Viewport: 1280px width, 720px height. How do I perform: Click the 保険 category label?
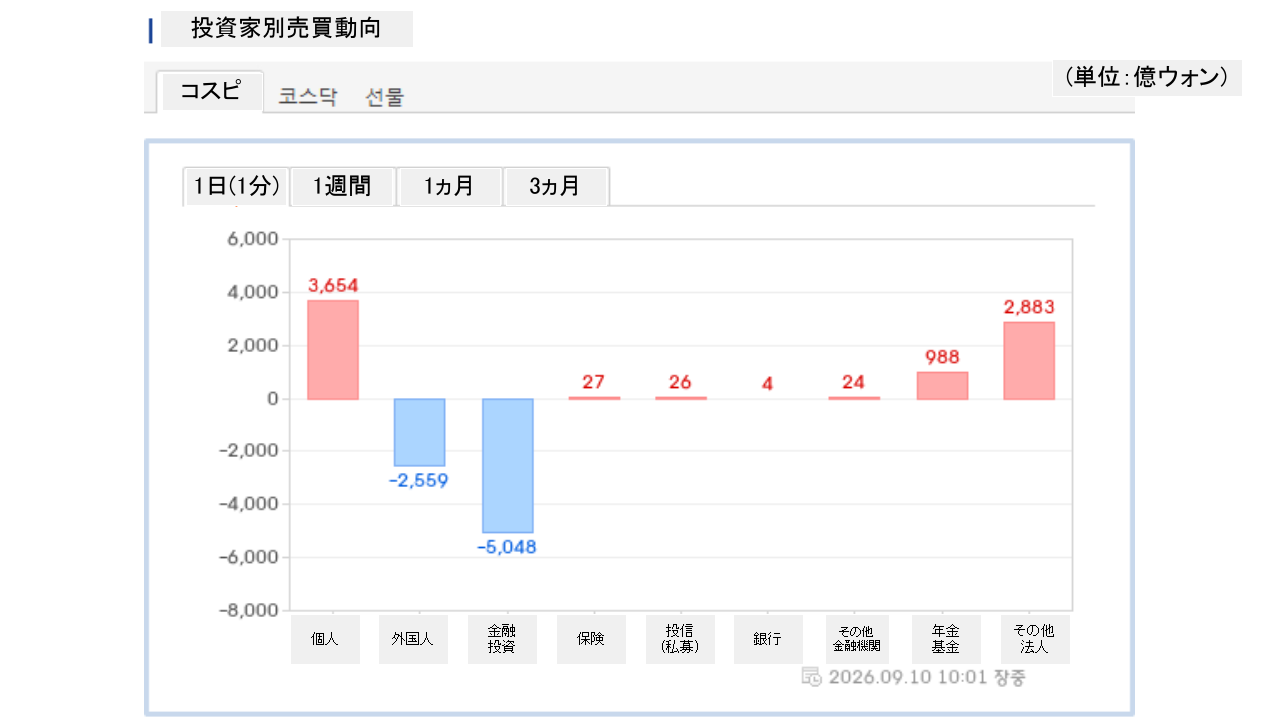[591, 639]
